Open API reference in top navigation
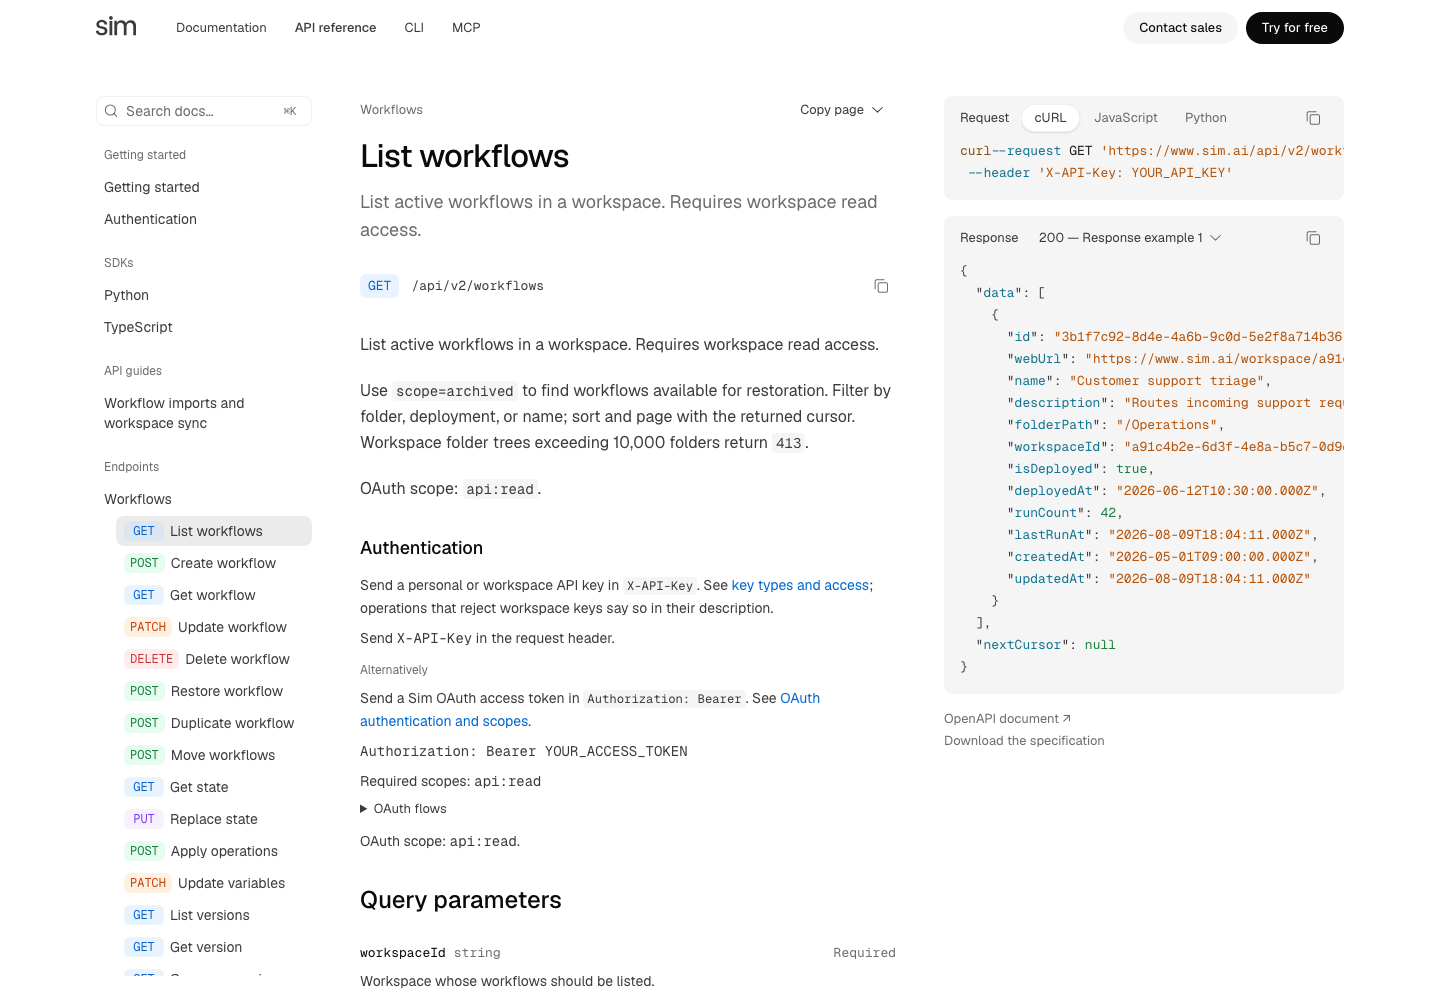Image resolution: width=1440 pixels, height=1000 pixels. click(335, 28)
